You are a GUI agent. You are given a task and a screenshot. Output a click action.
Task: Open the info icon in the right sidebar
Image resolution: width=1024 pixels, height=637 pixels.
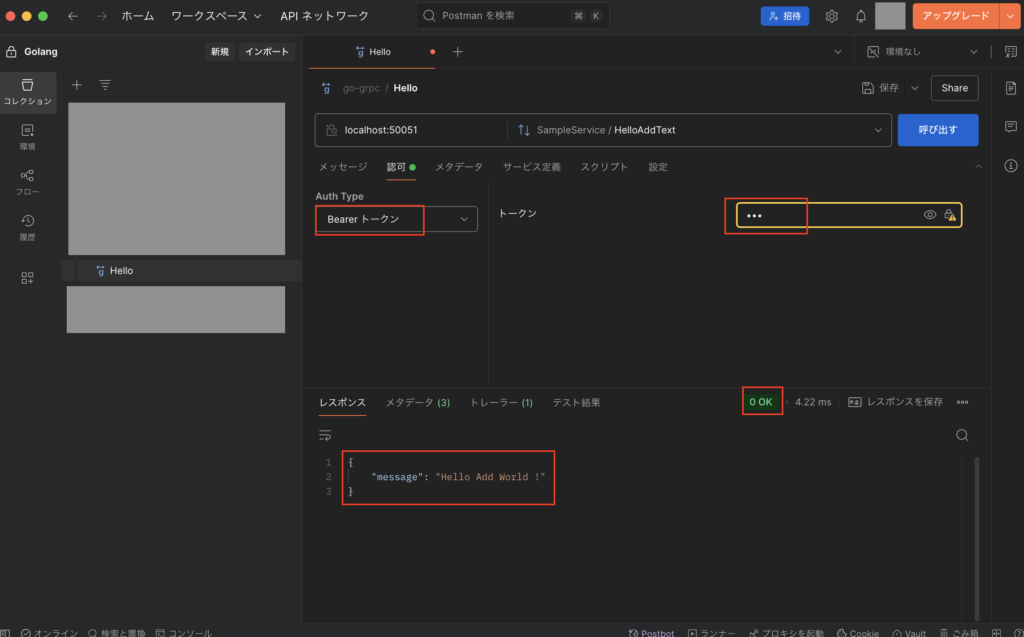[1010, 166]
